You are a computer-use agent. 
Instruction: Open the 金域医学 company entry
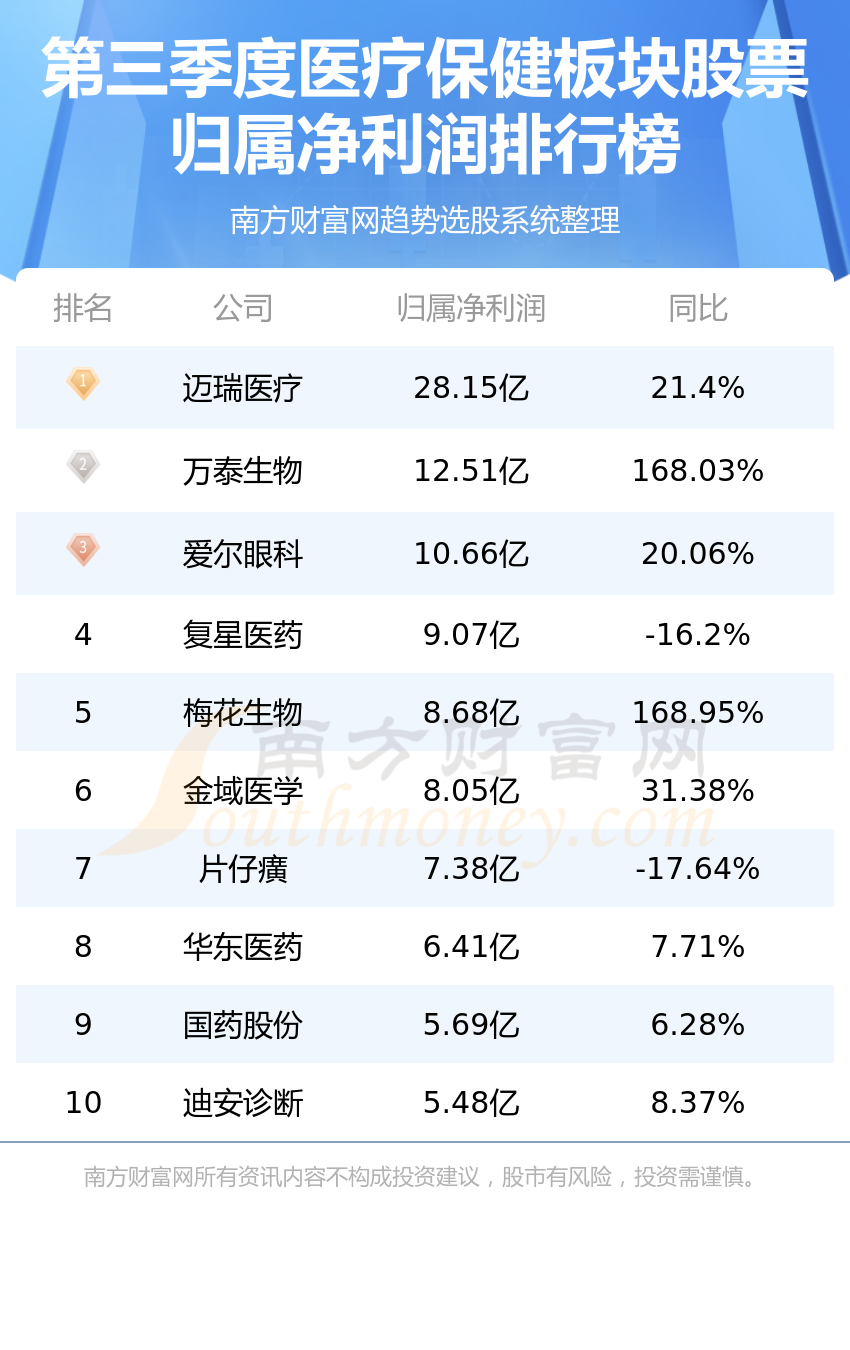click(243, 791)
